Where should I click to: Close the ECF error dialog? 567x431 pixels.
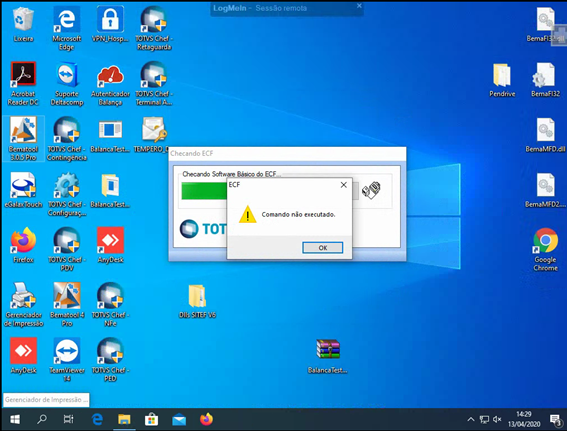click(x=344, y=185)
